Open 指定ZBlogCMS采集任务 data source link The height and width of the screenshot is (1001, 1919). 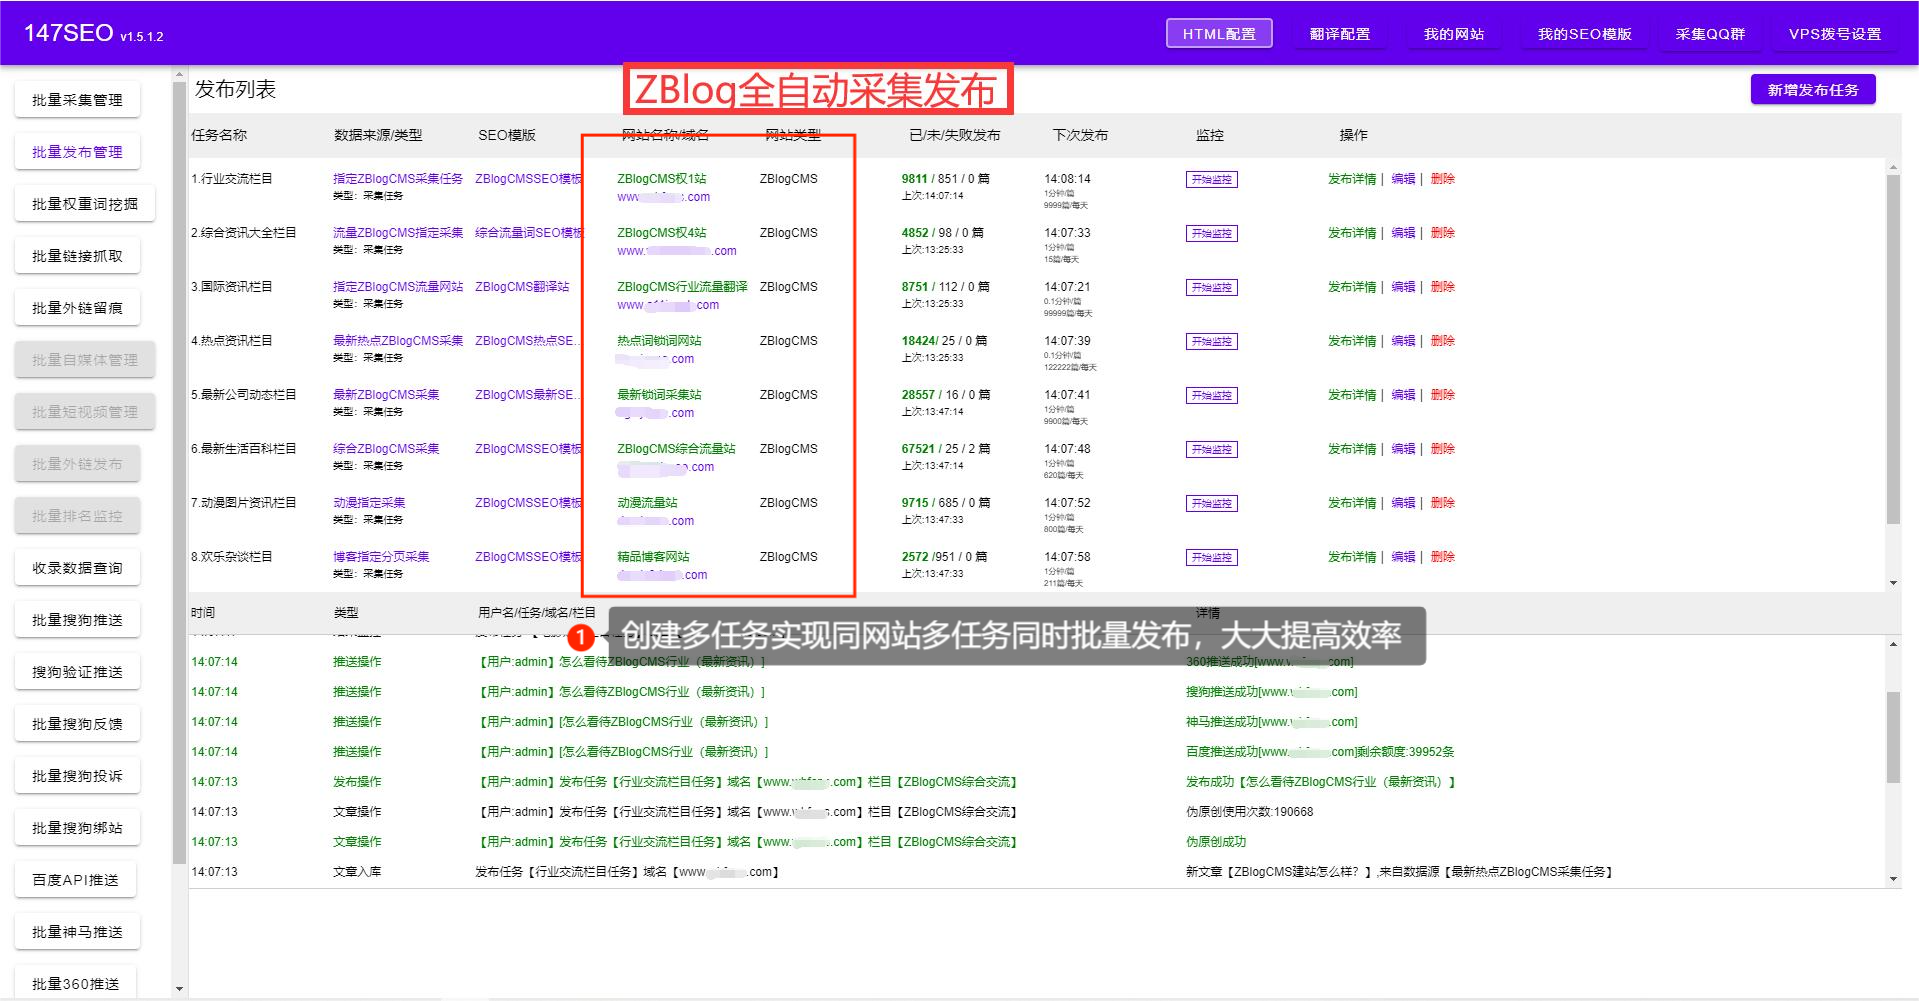pyautogui.click(x=398, y=179)
